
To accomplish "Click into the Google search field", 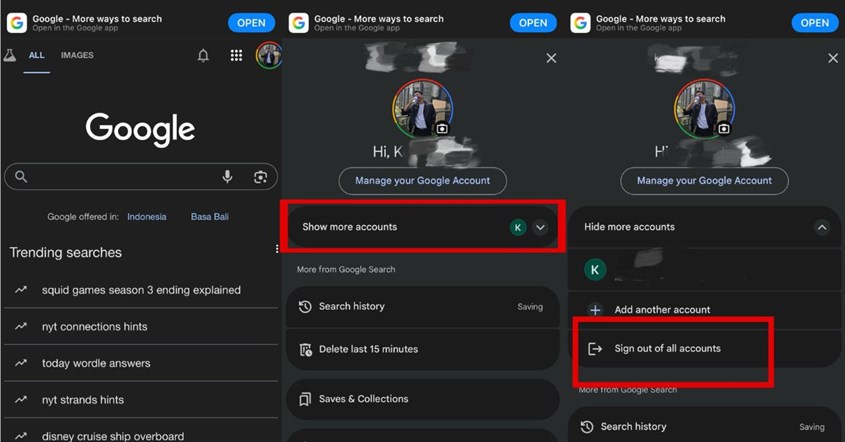I will pyautogui.click(x=141, y=177).
